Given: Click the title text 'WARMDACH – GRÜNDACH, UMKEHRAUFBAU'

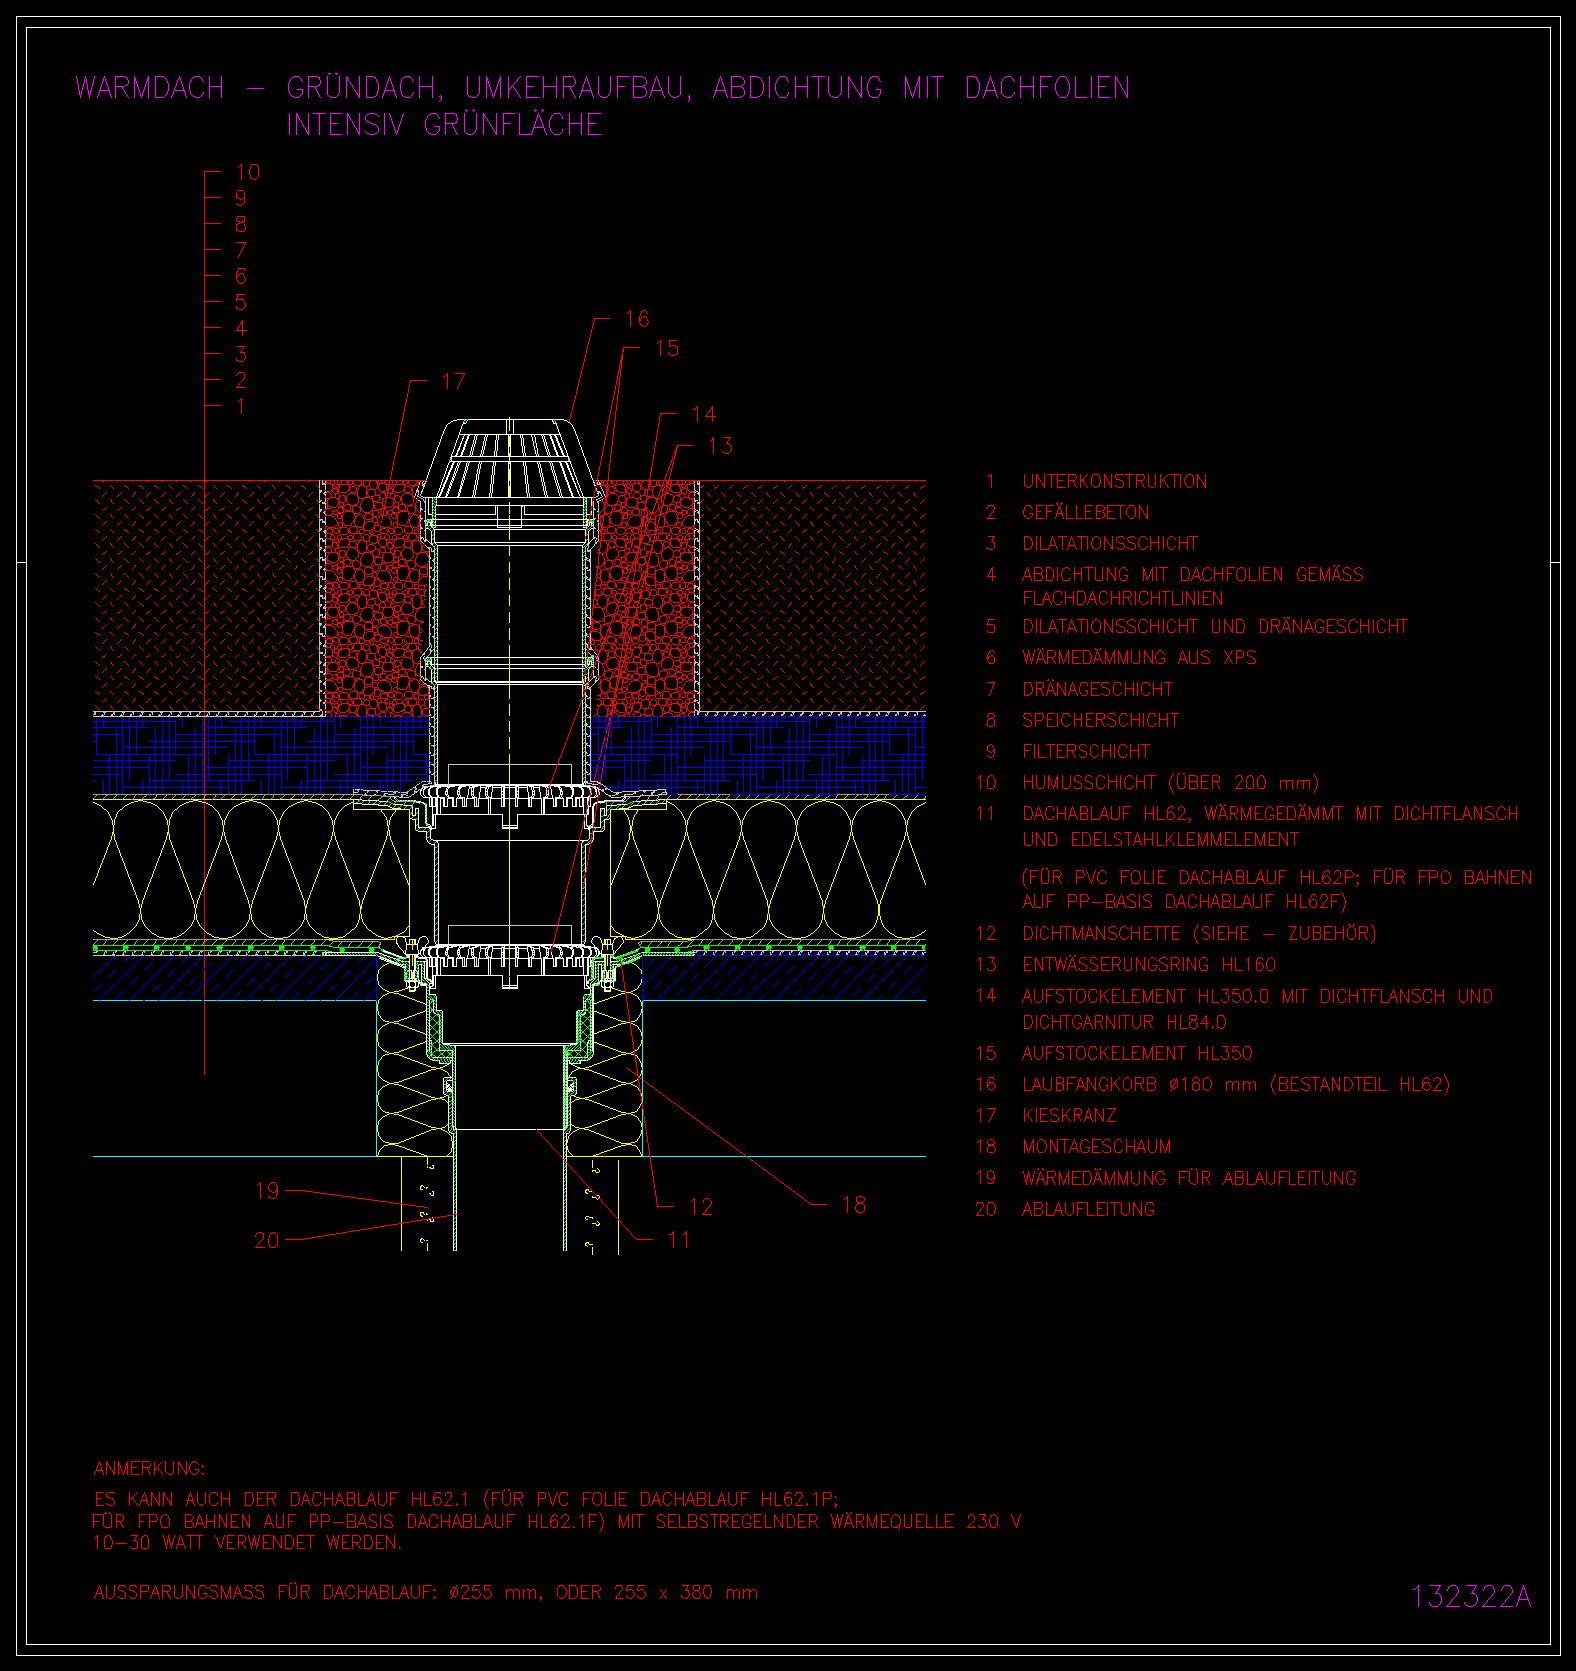Looking at the screenshot, I should pyautogui.click(x=383, y=88).
